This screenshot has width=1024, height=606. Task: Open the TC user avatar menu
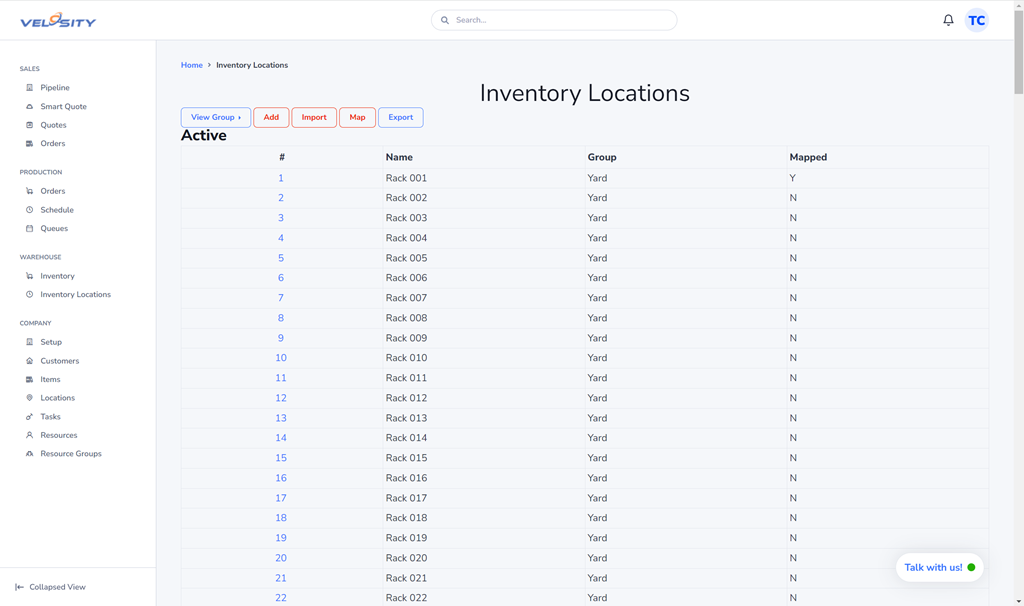(976, 20)
